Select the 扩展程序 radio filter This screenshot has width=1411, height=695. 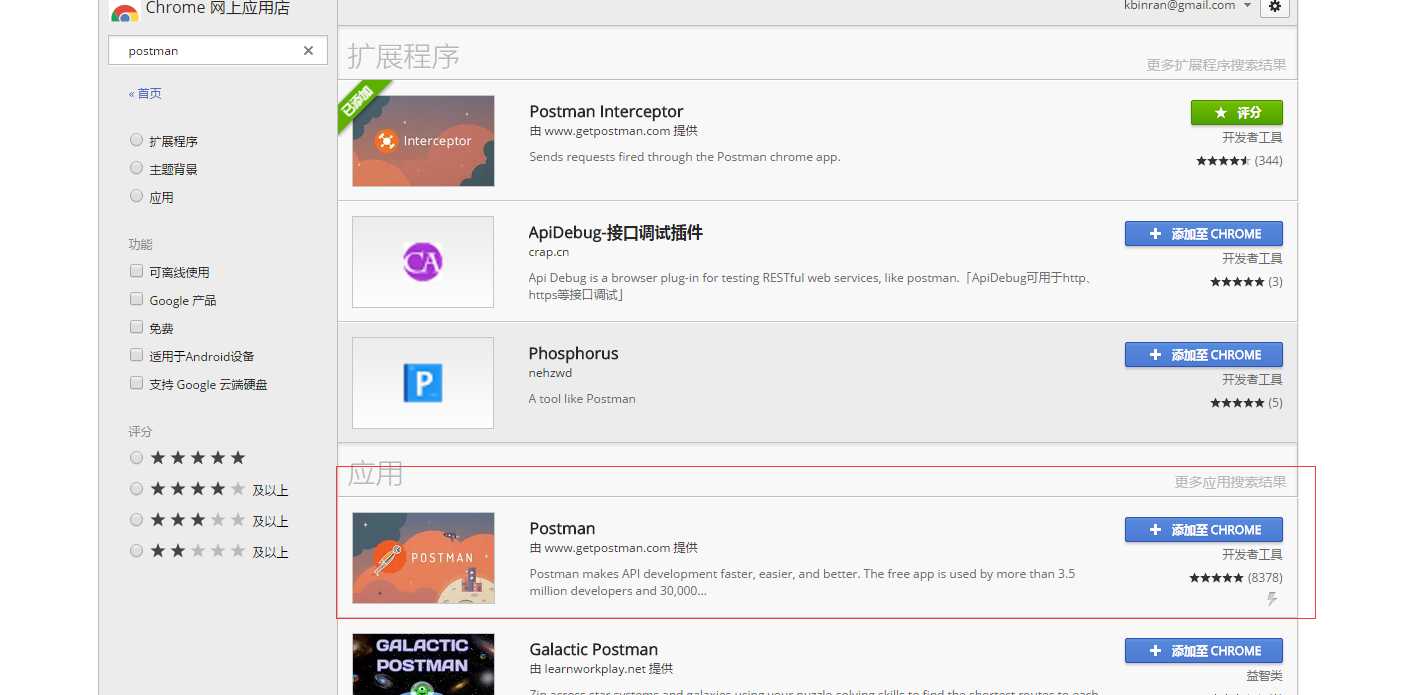pos(137,141)
